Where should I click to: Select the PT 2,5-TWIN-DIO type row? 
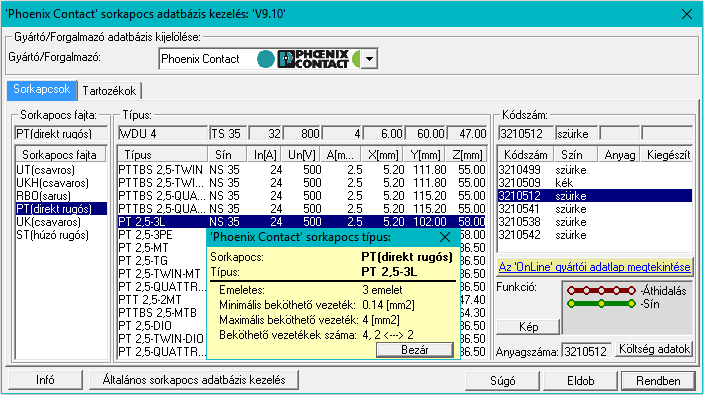point(162,339)
